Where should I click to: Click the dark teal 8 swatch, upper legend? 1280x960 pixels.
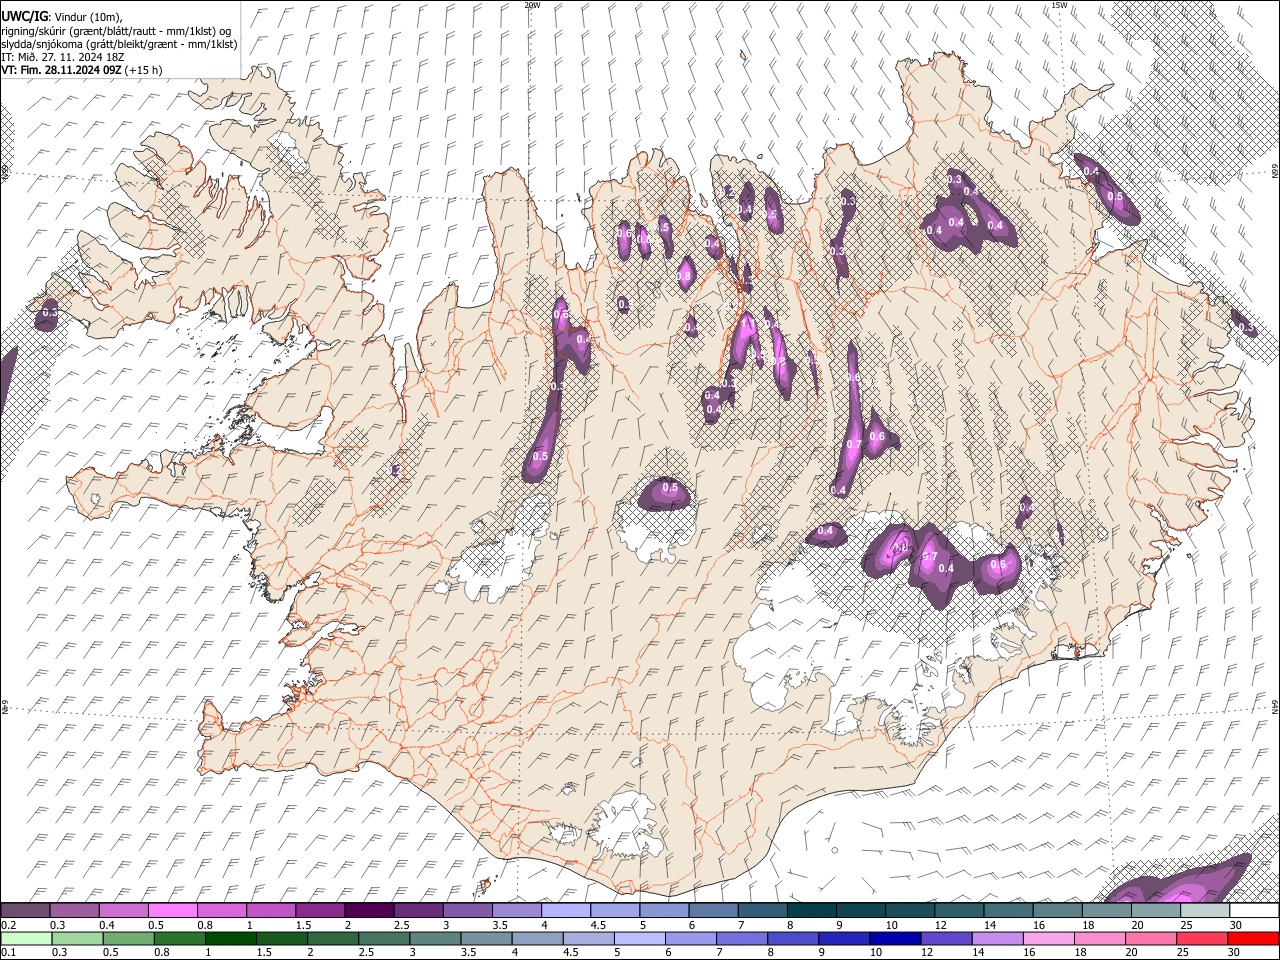coord(812,911)
